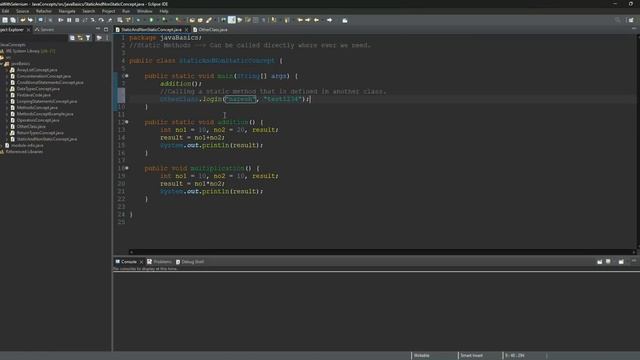This screenshot has height=360, width=640.
Task: Click the green Run toolbar icon
Action: (151, 20)
